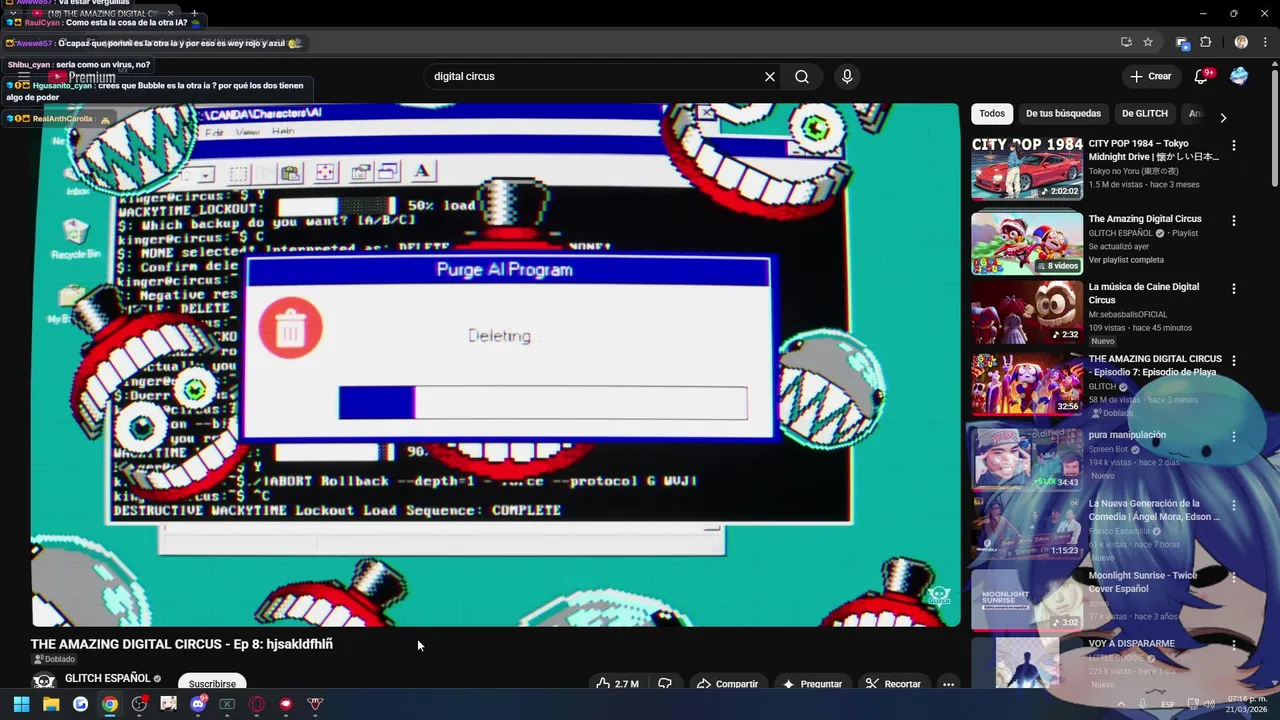Open options for La música de Caine video
This screenshot has width=1280, height=720.
point(1233,289)
